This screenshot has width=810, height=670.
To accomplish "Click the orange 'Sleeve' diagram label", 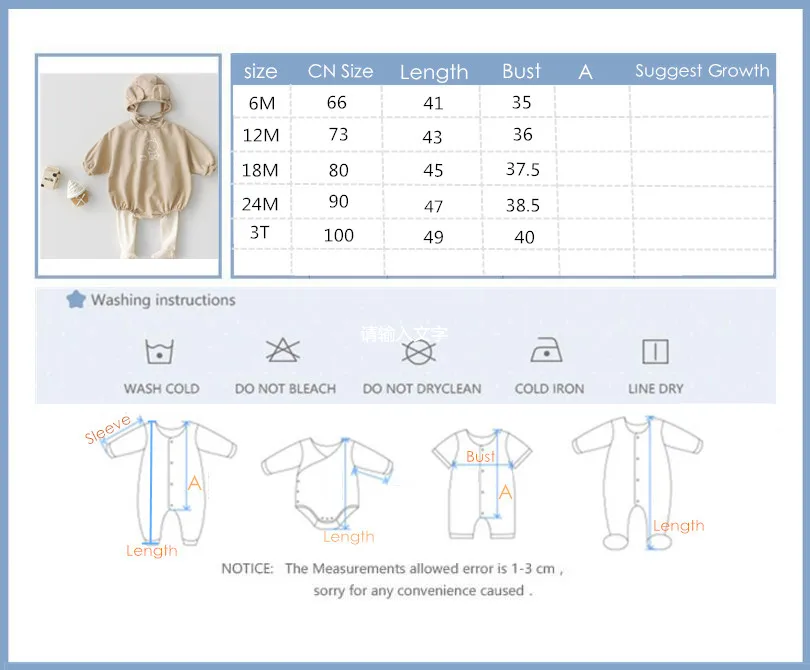I will [x=107, y=429].
